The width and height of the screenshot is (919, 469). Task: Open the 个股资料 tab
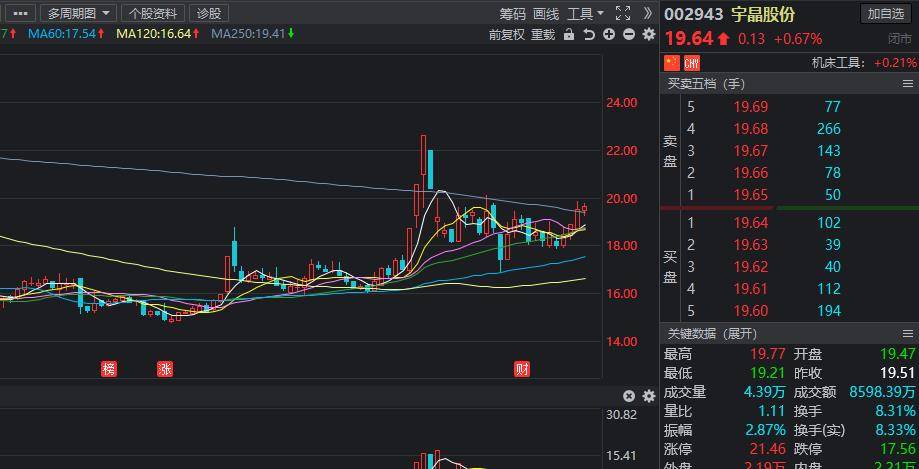[x=153, y=13]
